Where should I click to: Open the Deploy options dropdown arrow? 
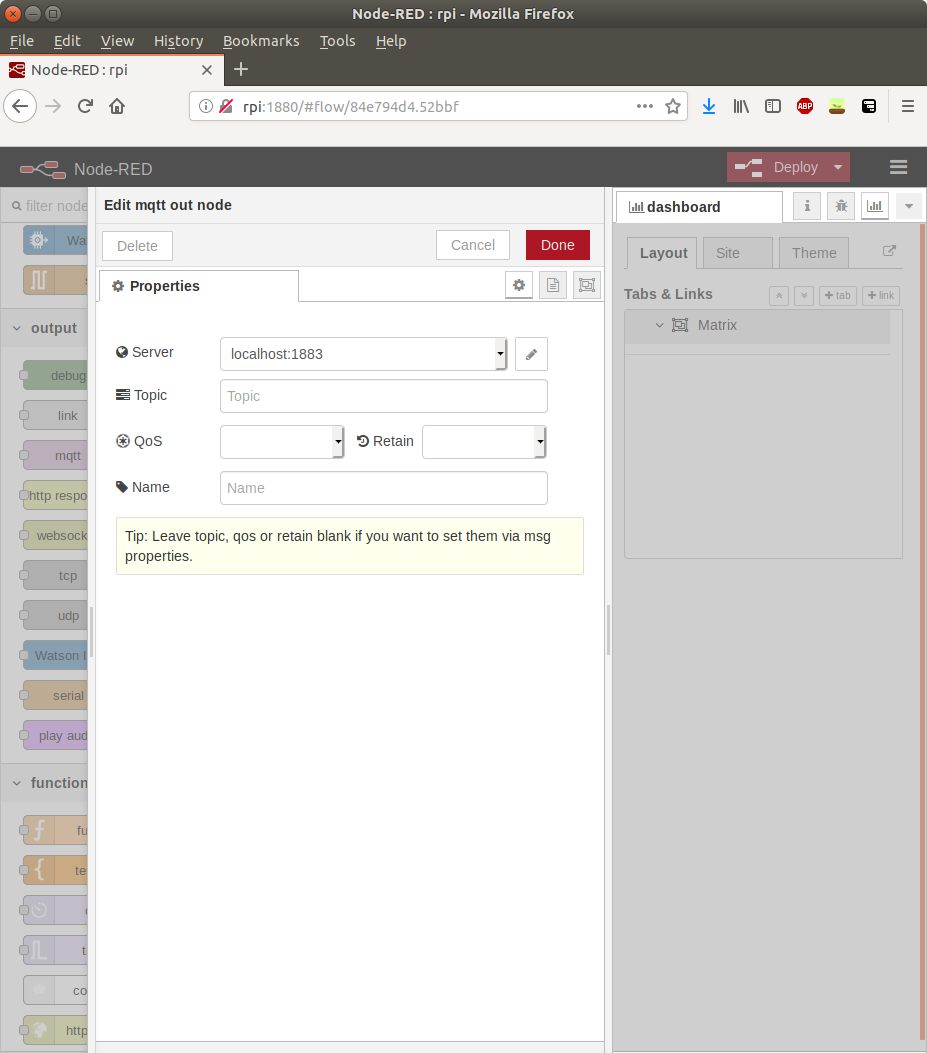point(838,167)
